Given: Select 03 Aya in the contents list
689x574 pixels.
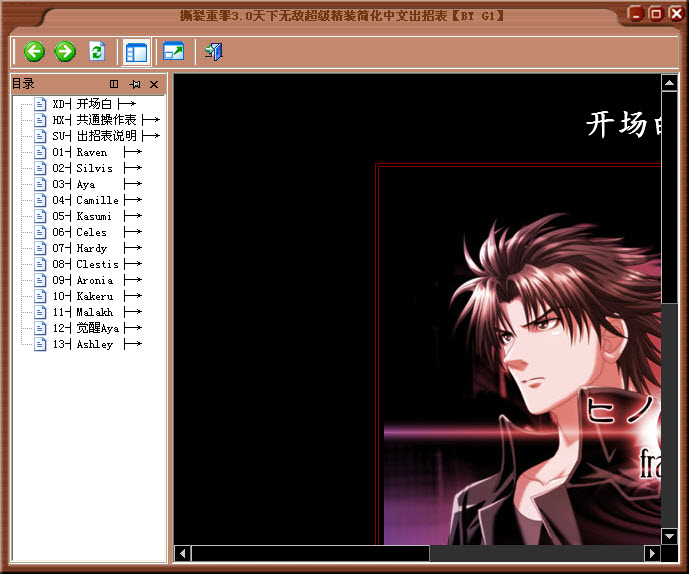Looking at the screenshot, I should (x=97, y=184).
